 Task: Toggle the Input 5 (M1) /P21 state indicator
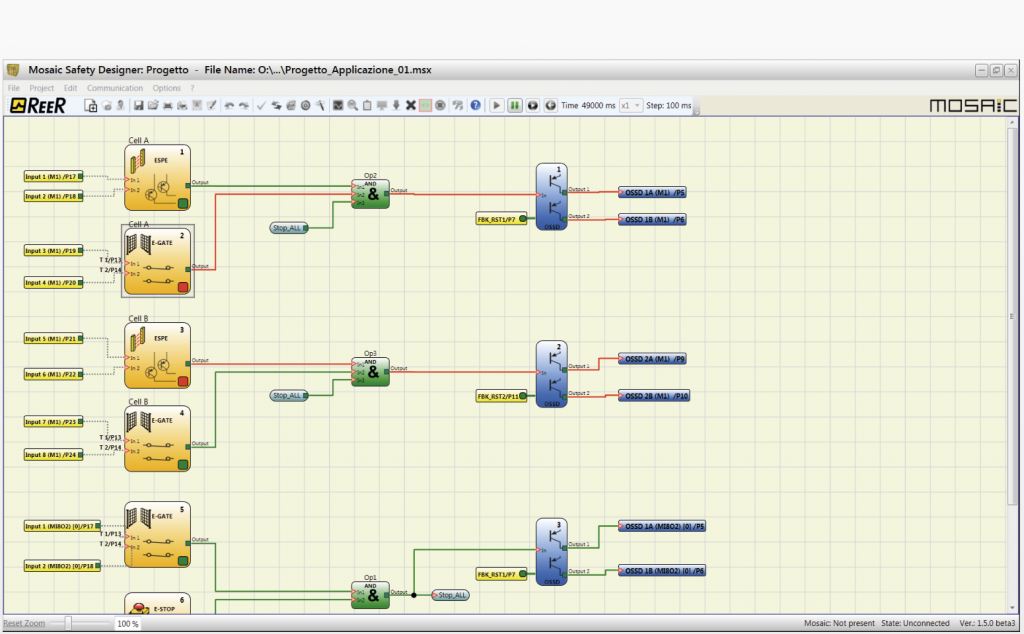coord(81,339)
